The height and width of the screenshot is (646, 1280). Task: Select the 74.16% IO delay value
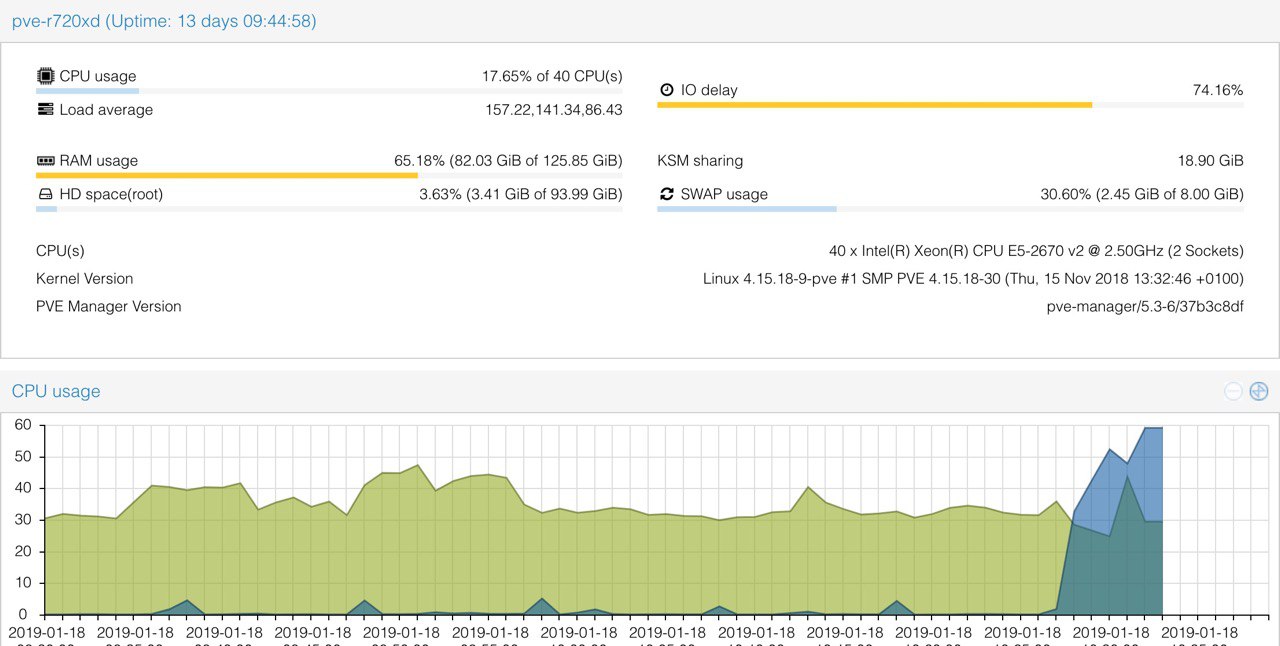coord(1218,90)
